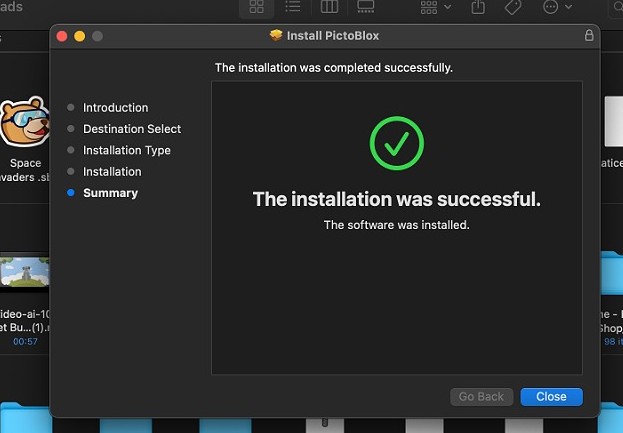Select Space Invaders bear file in Finder
This screenshot has height=433, width=623.
pyautogui.click(x=25, y=122)
